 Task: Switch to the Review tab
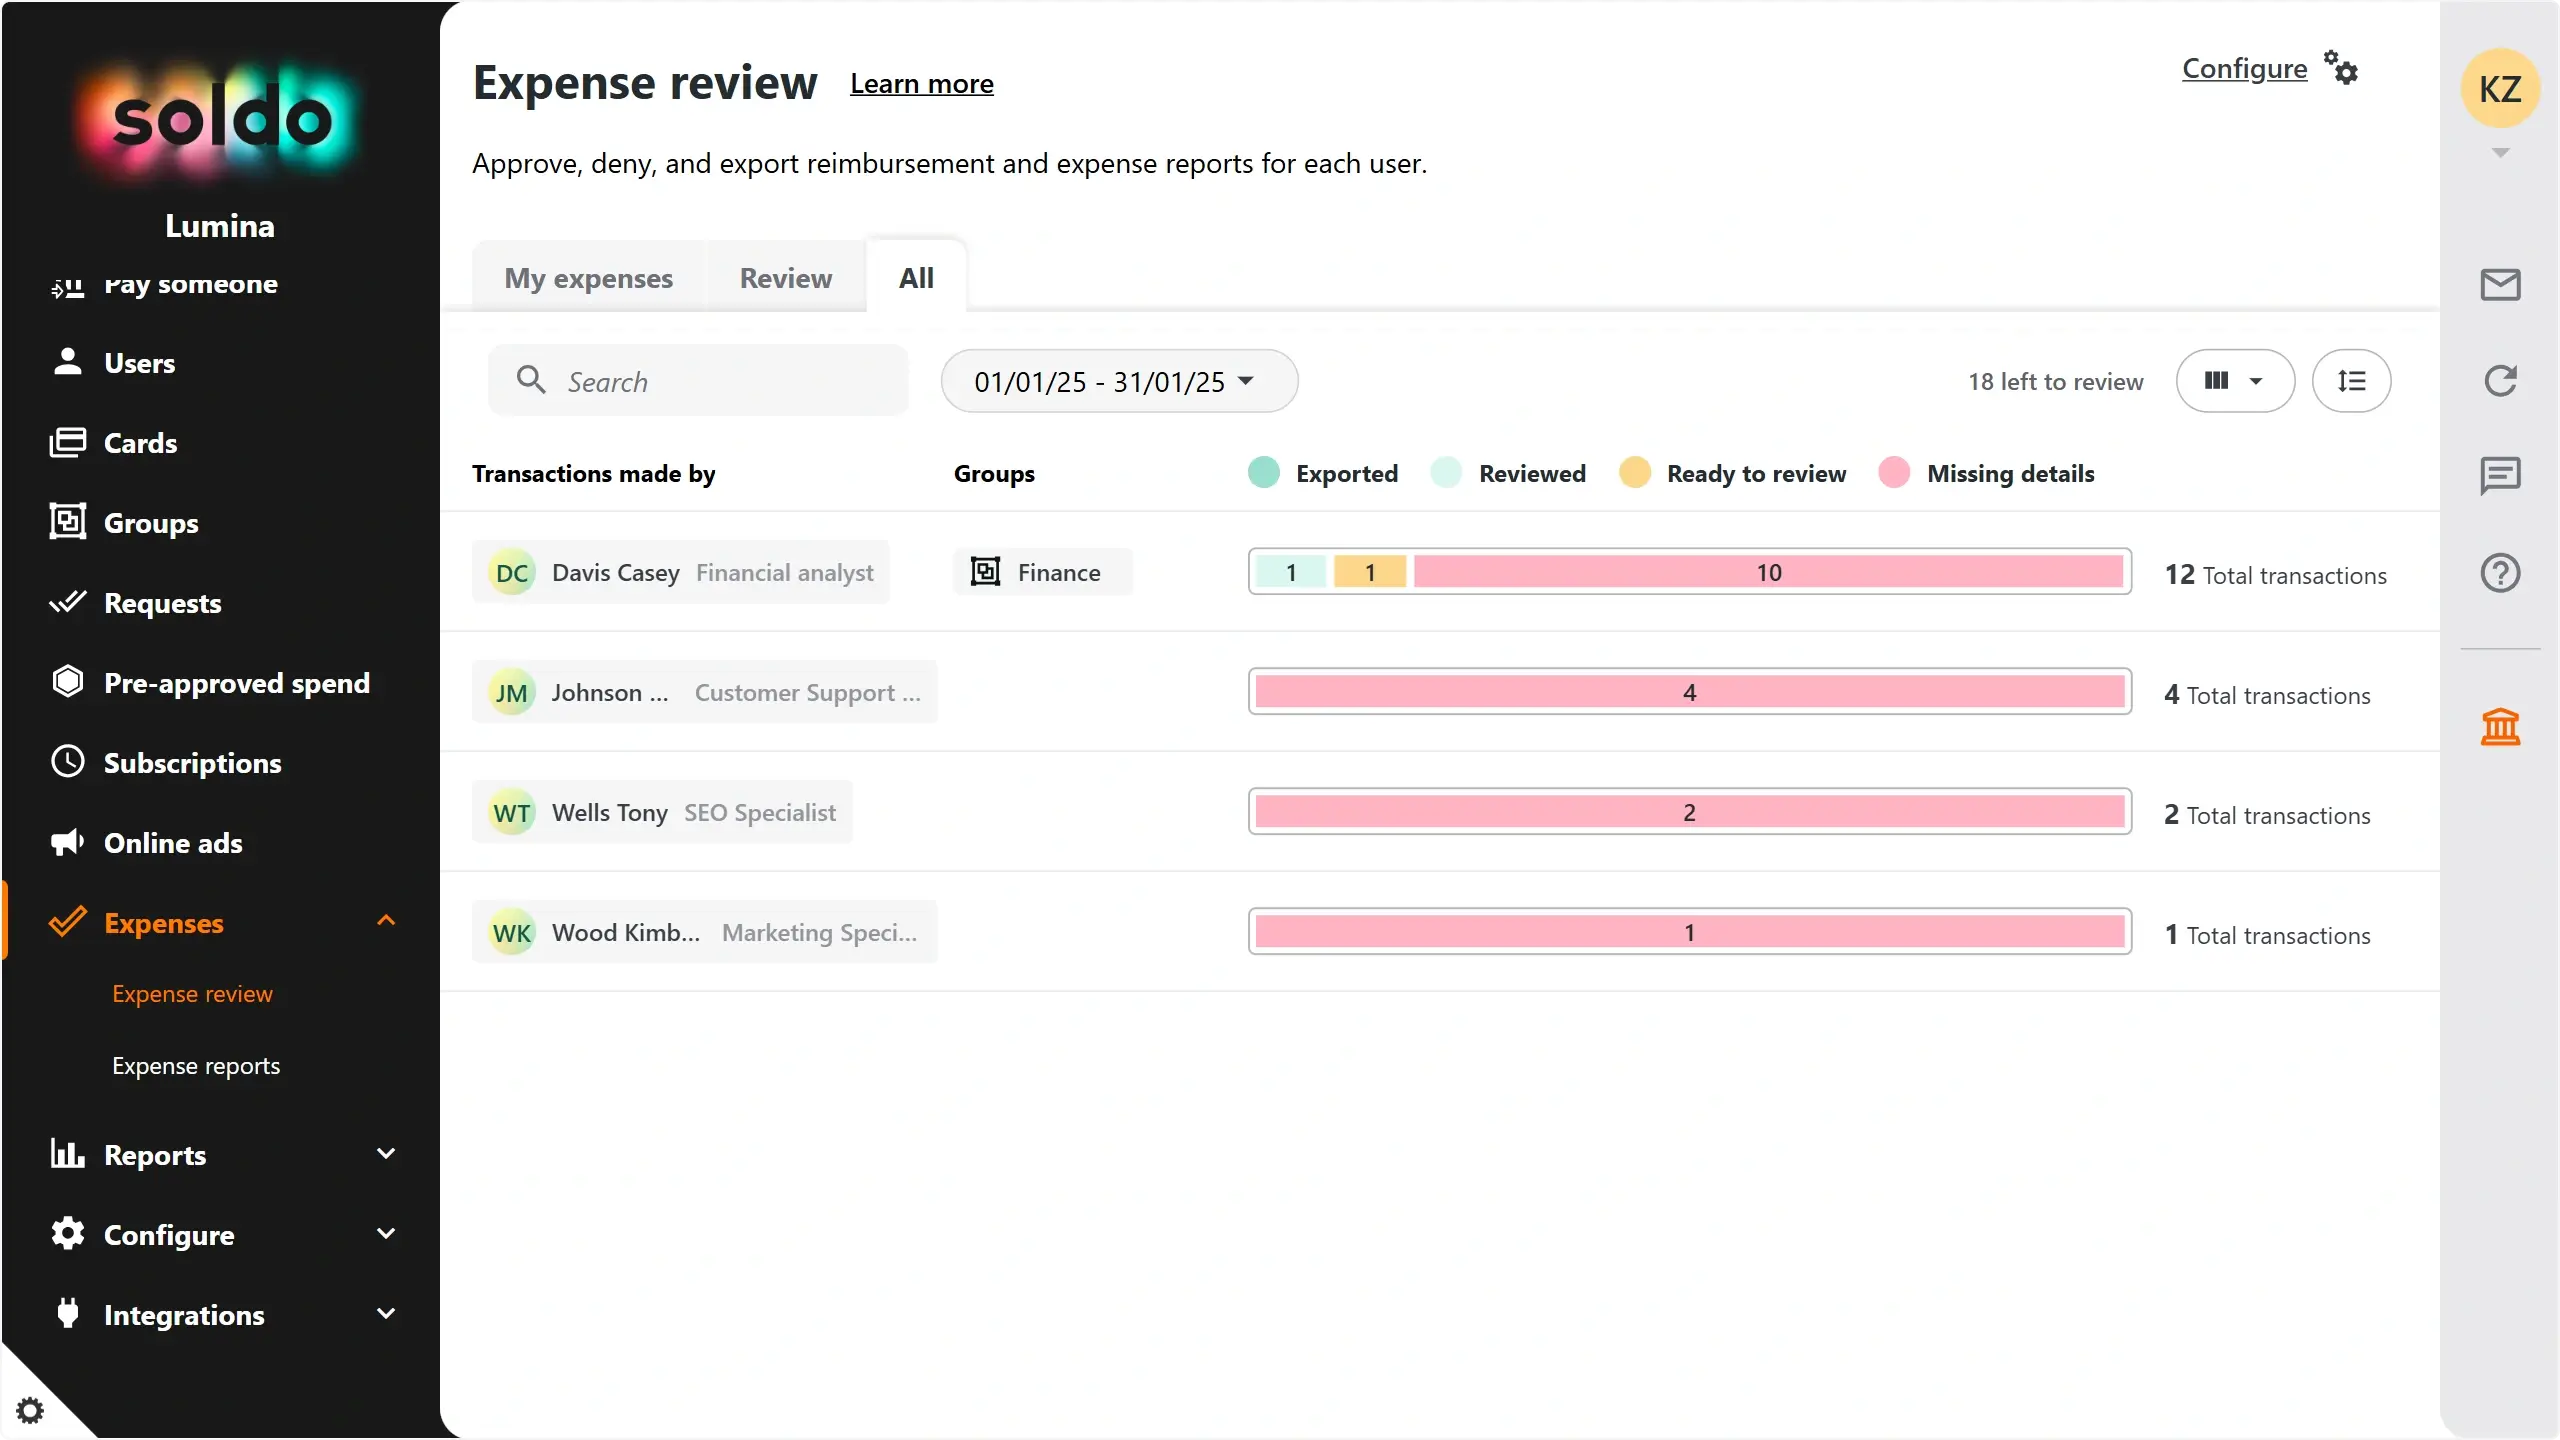pos(785,278)
